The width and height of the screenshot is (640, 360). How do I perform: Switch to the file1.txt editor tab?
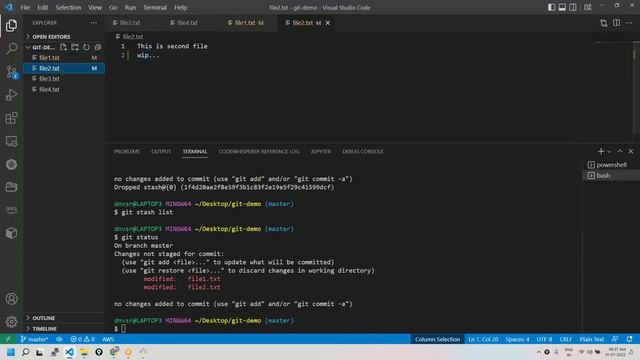pyautogui.click(x=245, y=23)
